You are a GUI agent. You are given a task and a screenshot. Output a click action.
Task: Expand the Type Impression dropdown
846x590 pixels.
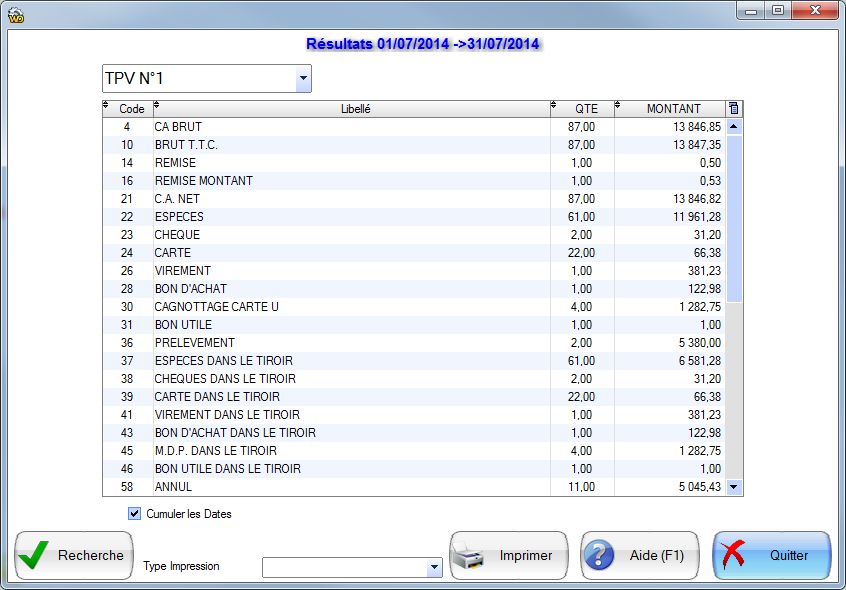(x=433, y=568)
